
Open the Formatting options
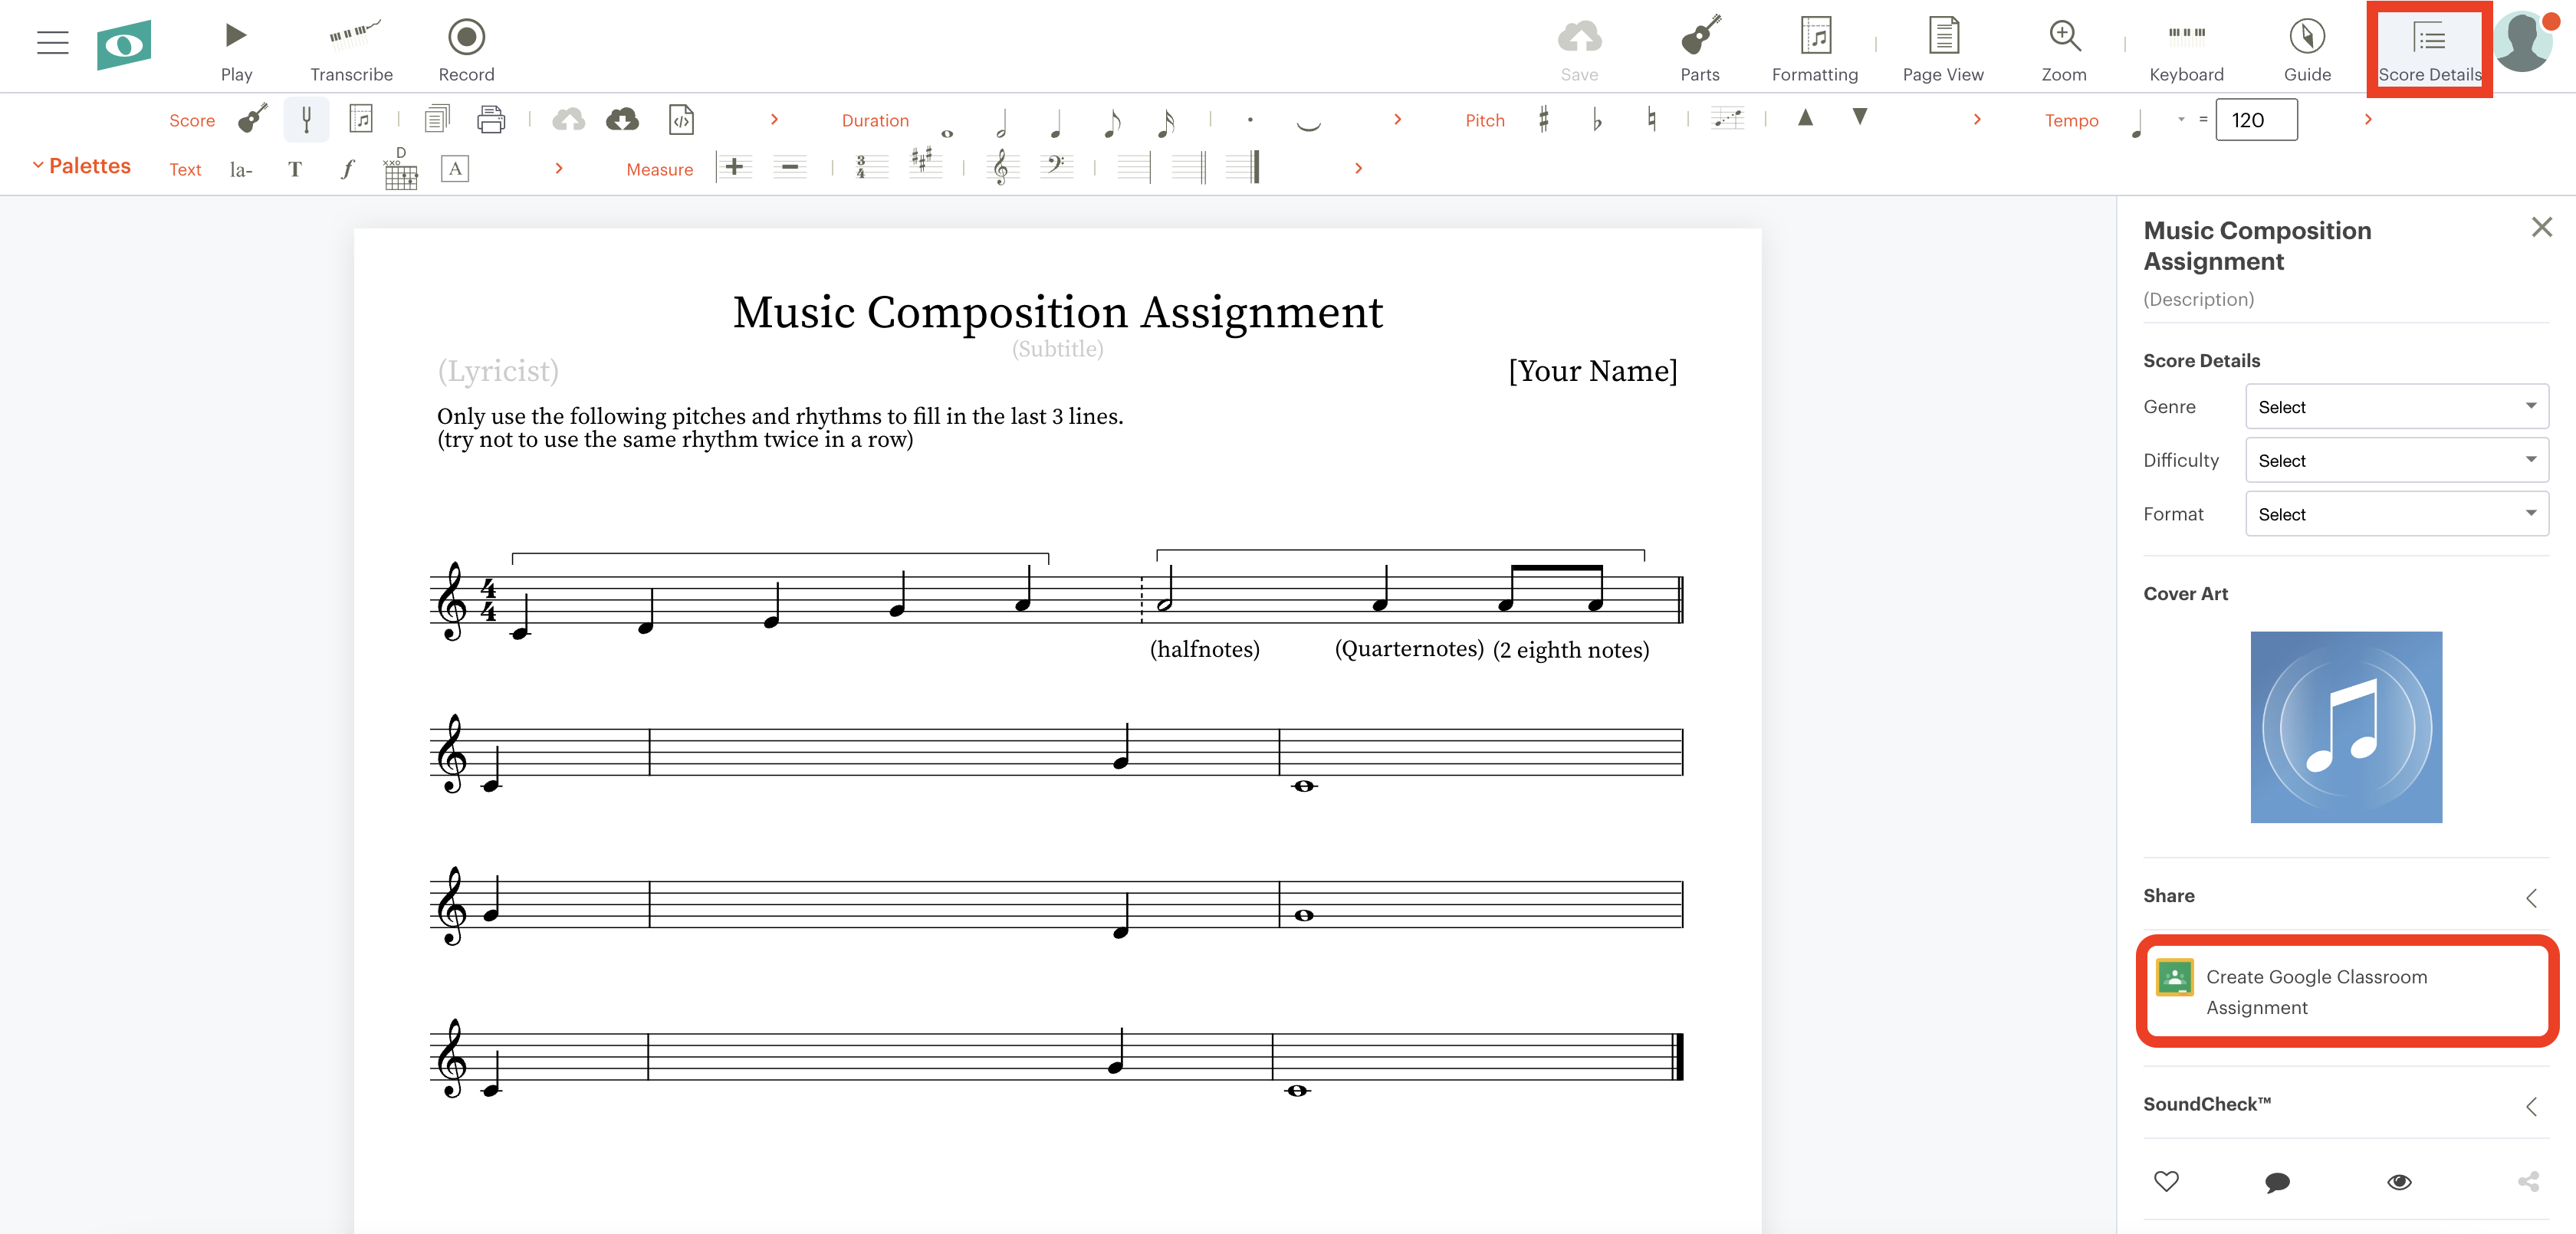click(x=1815, y=49)
